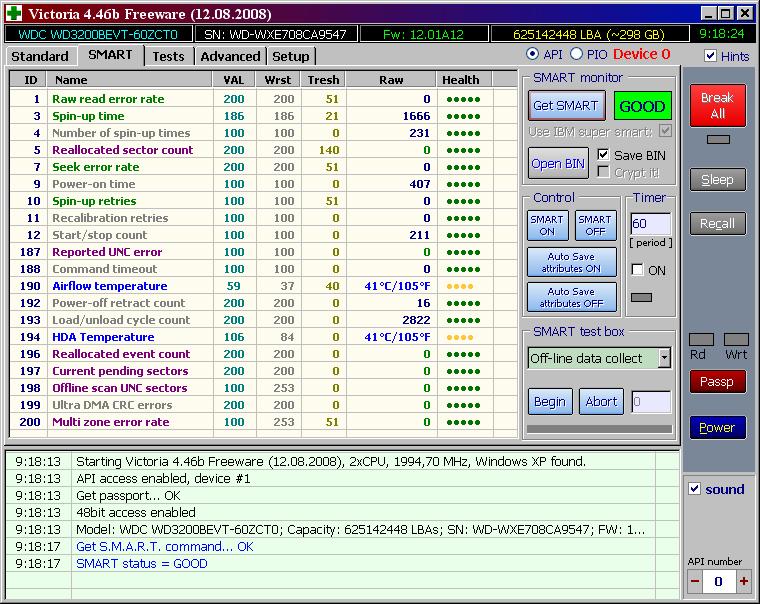Decrease API number with the minus button
Image resolution: width=760 pixels, height=604 pixels.
coord(695,581)
